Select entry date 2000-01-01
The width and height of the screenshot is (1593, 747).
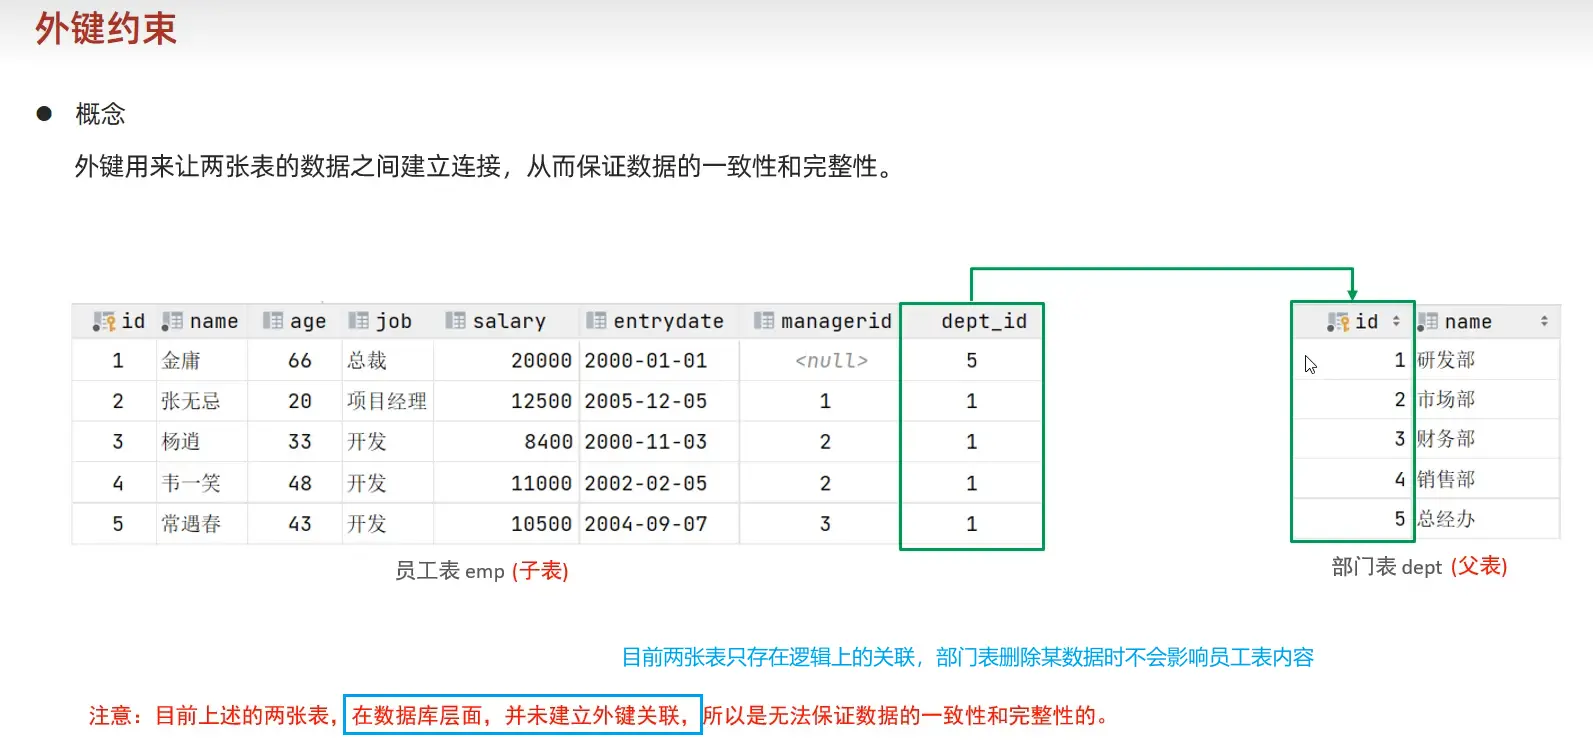click(646, 360)
